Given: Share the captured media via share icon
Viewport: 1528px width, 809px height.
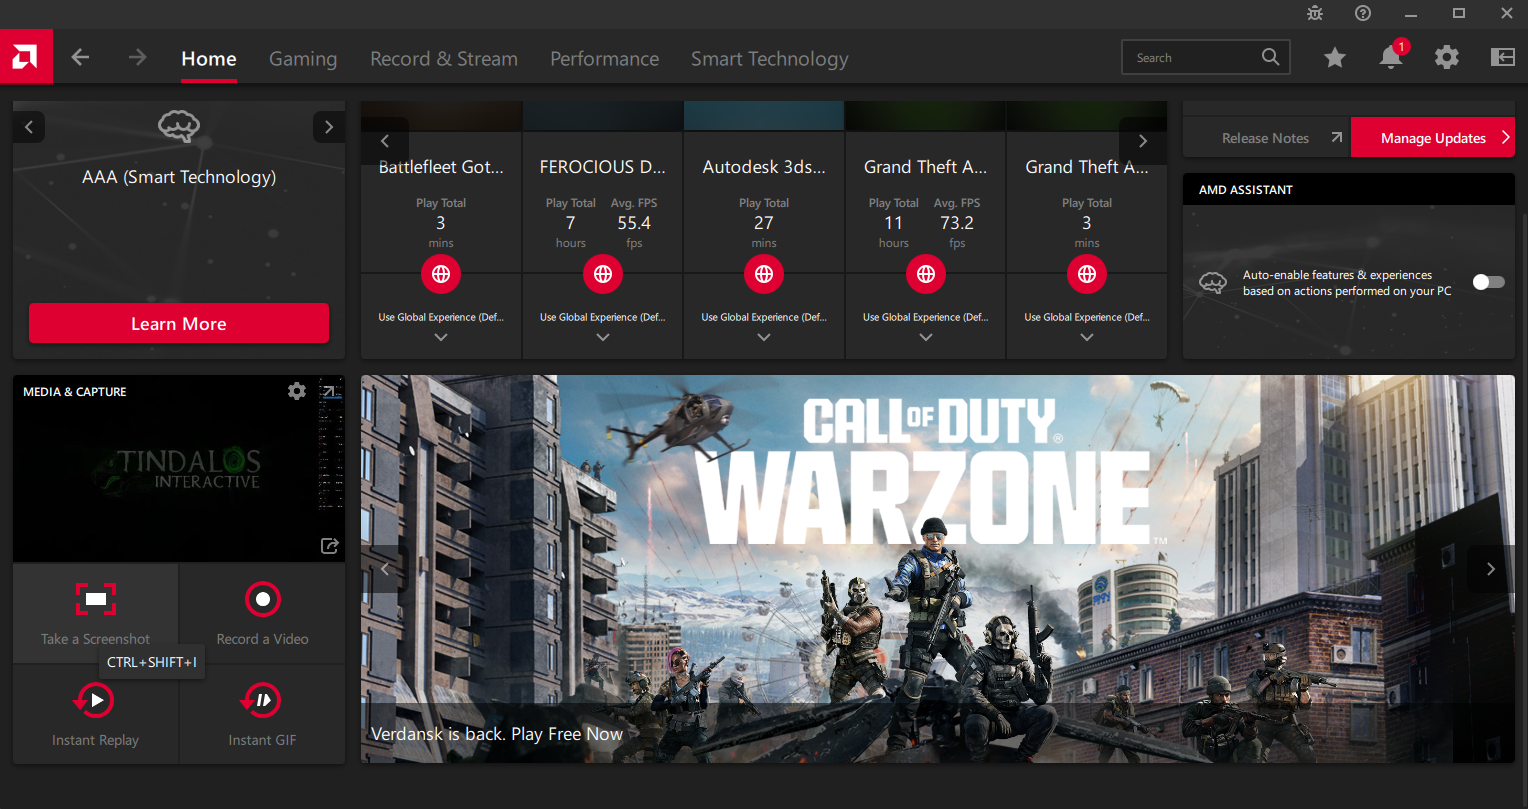Looking at the screenshot, I should [x=329, y=546].
